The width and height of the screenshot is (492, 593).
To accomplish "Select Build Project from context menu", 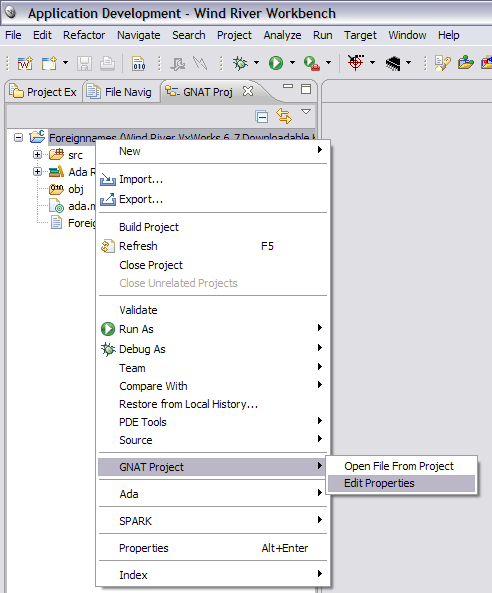I will 213,227.
